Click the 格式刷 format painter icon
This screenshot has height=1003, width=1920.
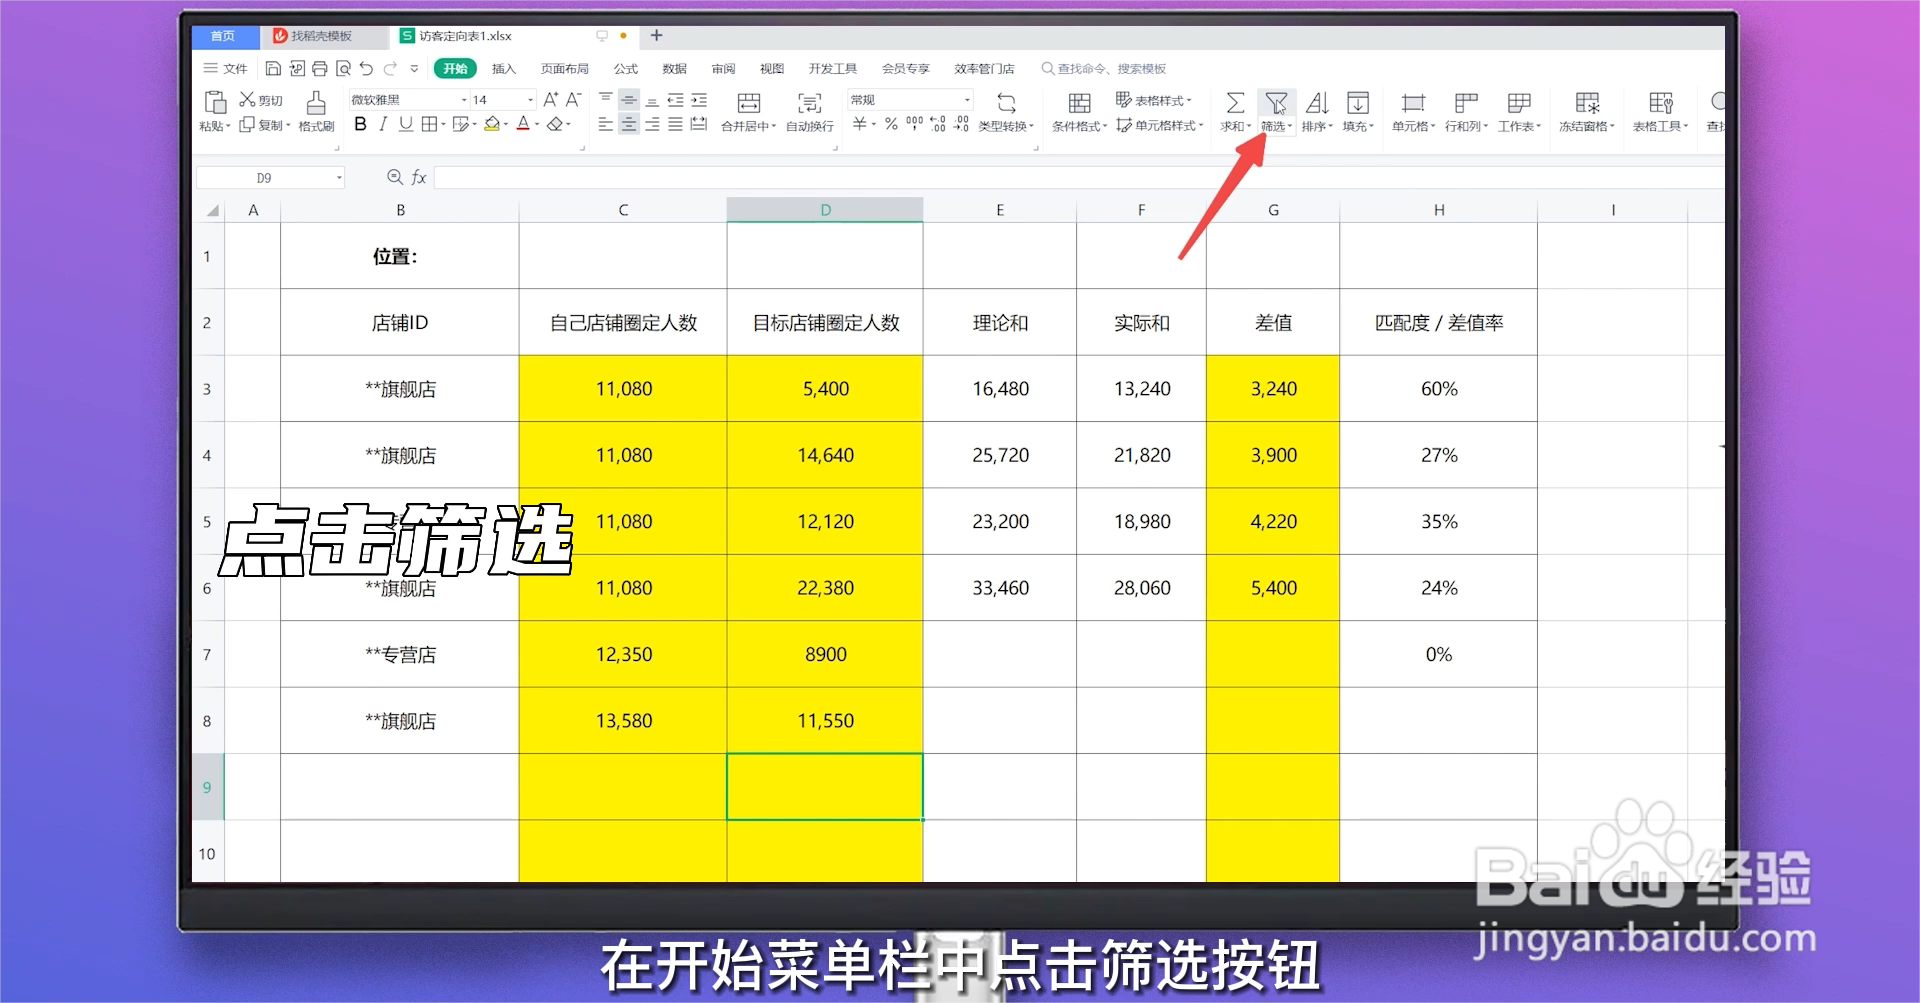(x=316, y=102)
